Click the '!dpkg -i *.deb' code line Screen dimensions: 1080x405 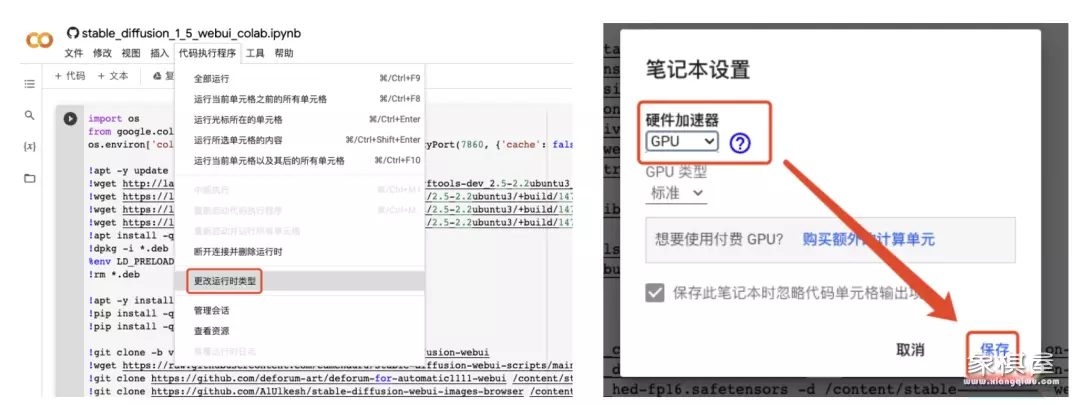tap(128, 249)
